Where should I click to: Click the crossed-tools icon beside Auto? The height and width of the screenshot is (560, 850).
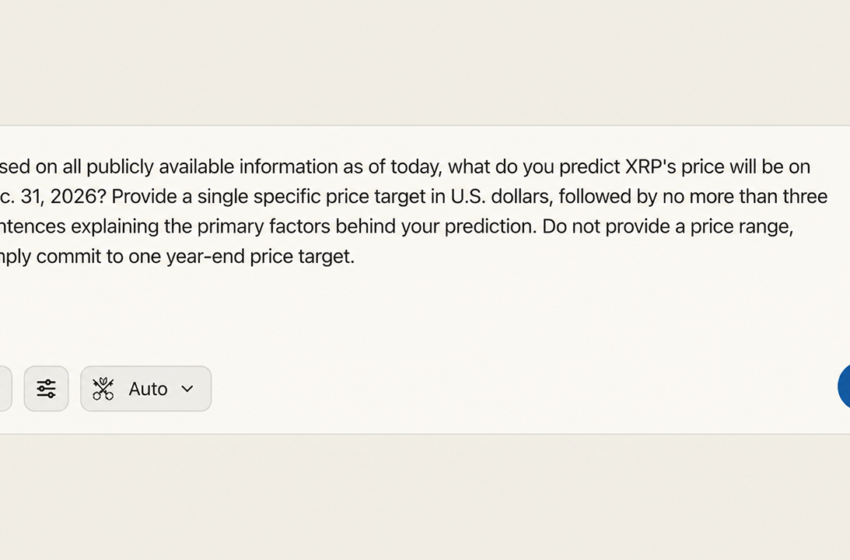click(102, 389)
